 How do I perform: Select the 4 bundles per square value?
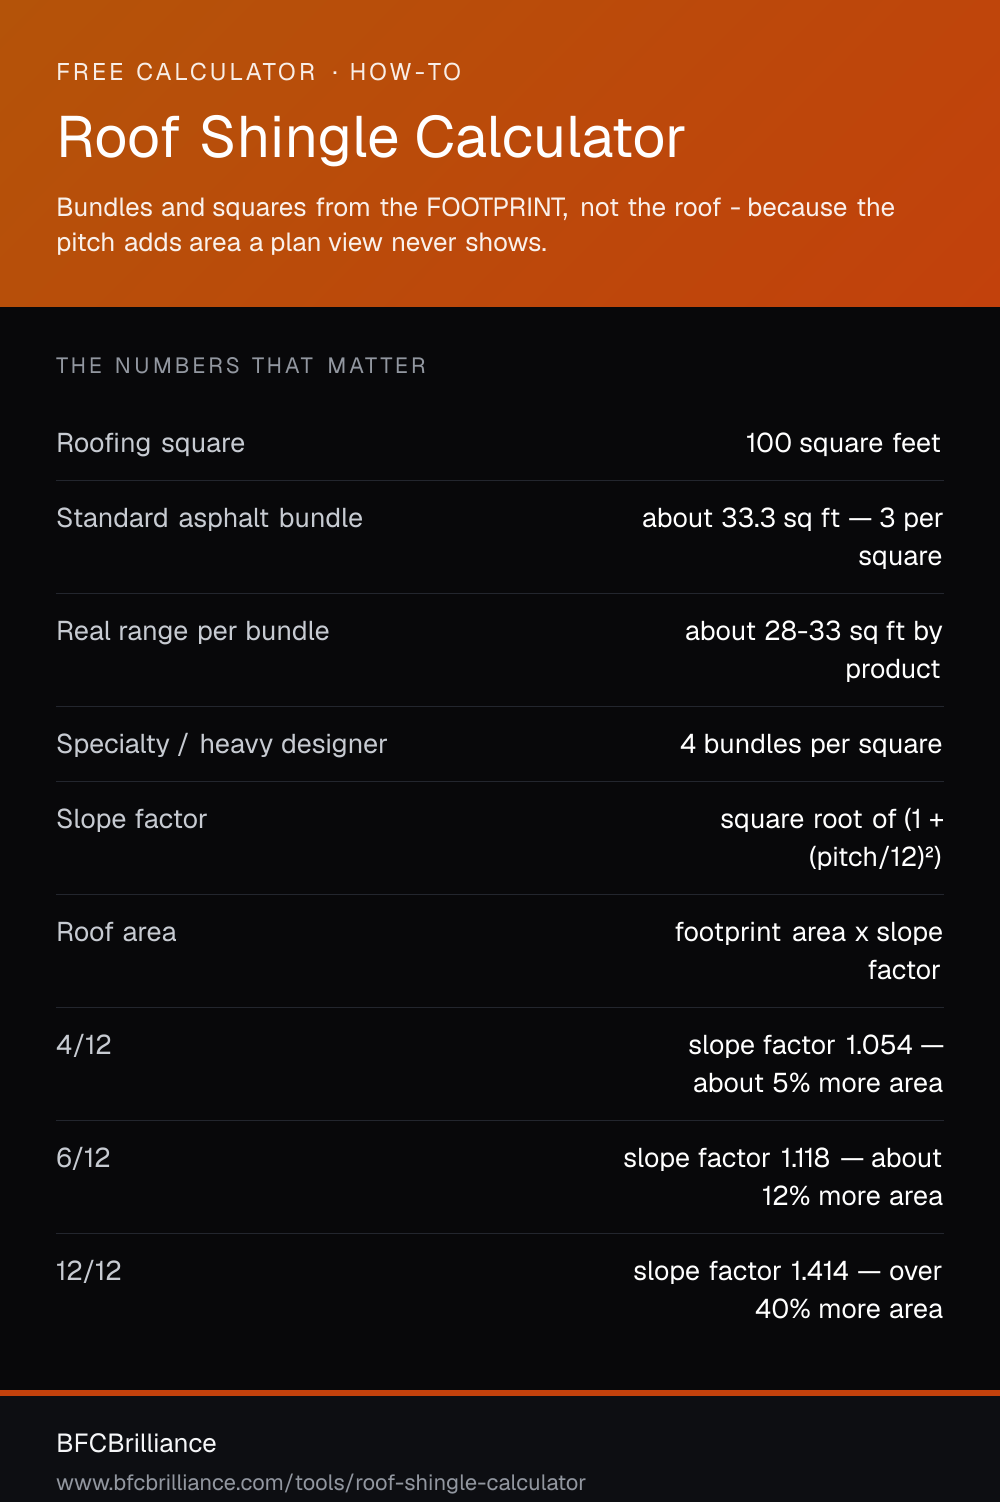coord(811,744)
